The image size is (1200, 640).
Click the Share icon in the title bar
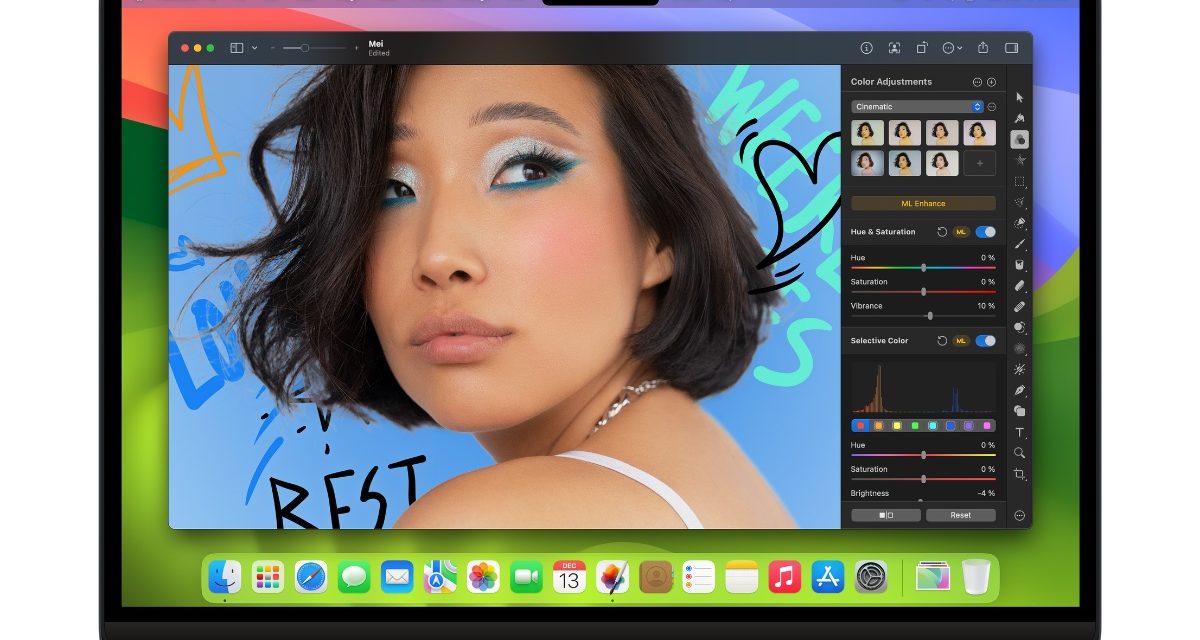pyautogui.click(x=983, y=47)
